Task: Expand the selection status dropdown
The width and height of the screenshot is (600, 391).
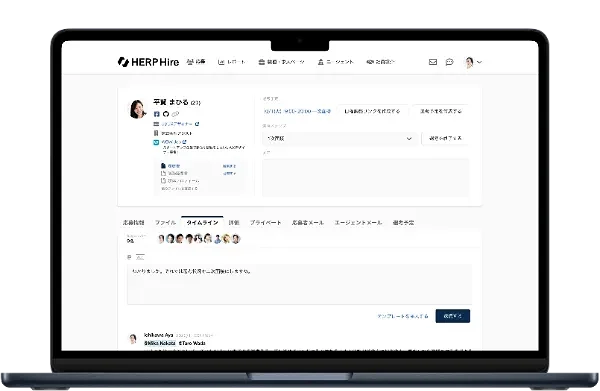Action: coord(340,138)
